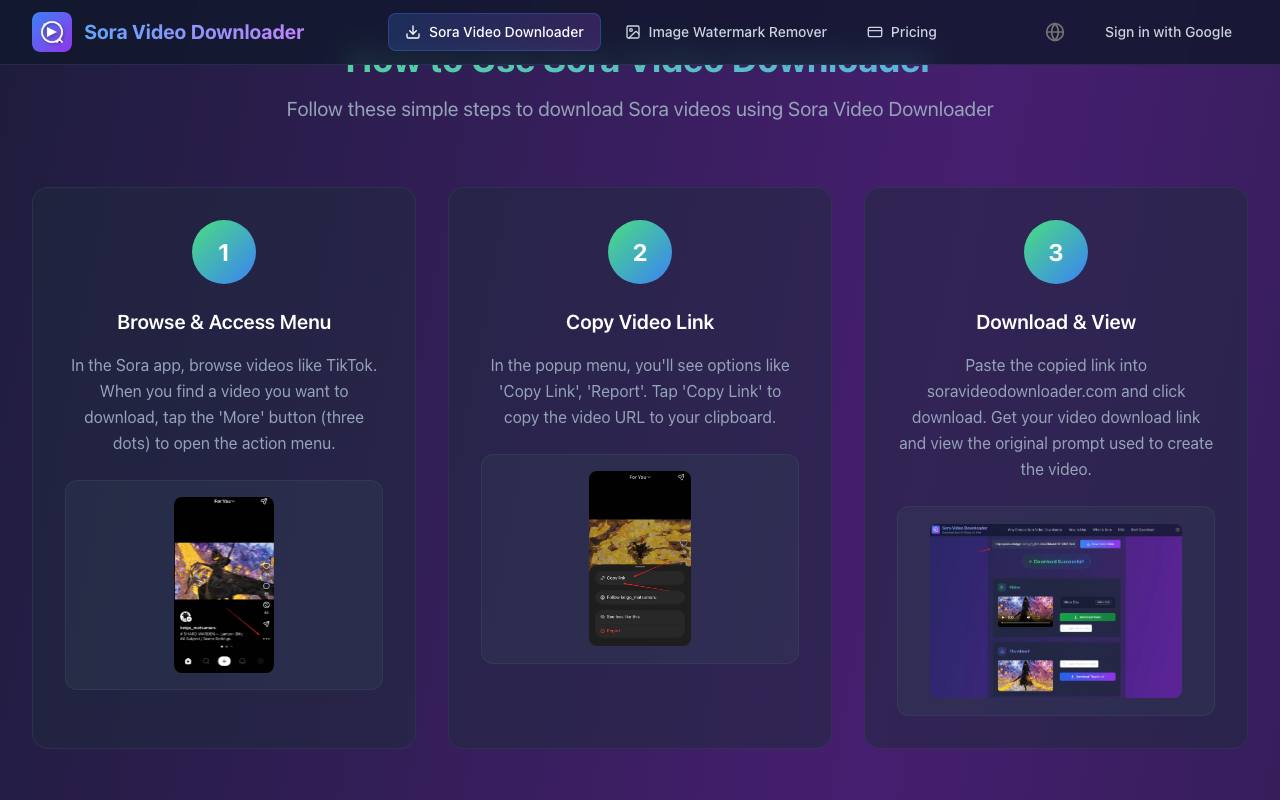Open the step 3 download page screenshot

[1056, 611]
